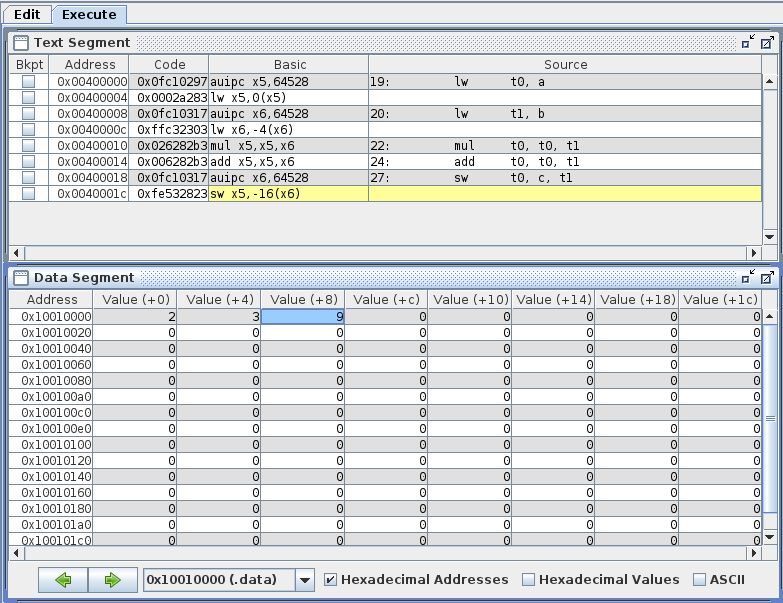Image resolution: width=783 pixels, height=603 pixels.
Task: Select highlighted data cell with value 9
Action: click(x=303, y=316)
